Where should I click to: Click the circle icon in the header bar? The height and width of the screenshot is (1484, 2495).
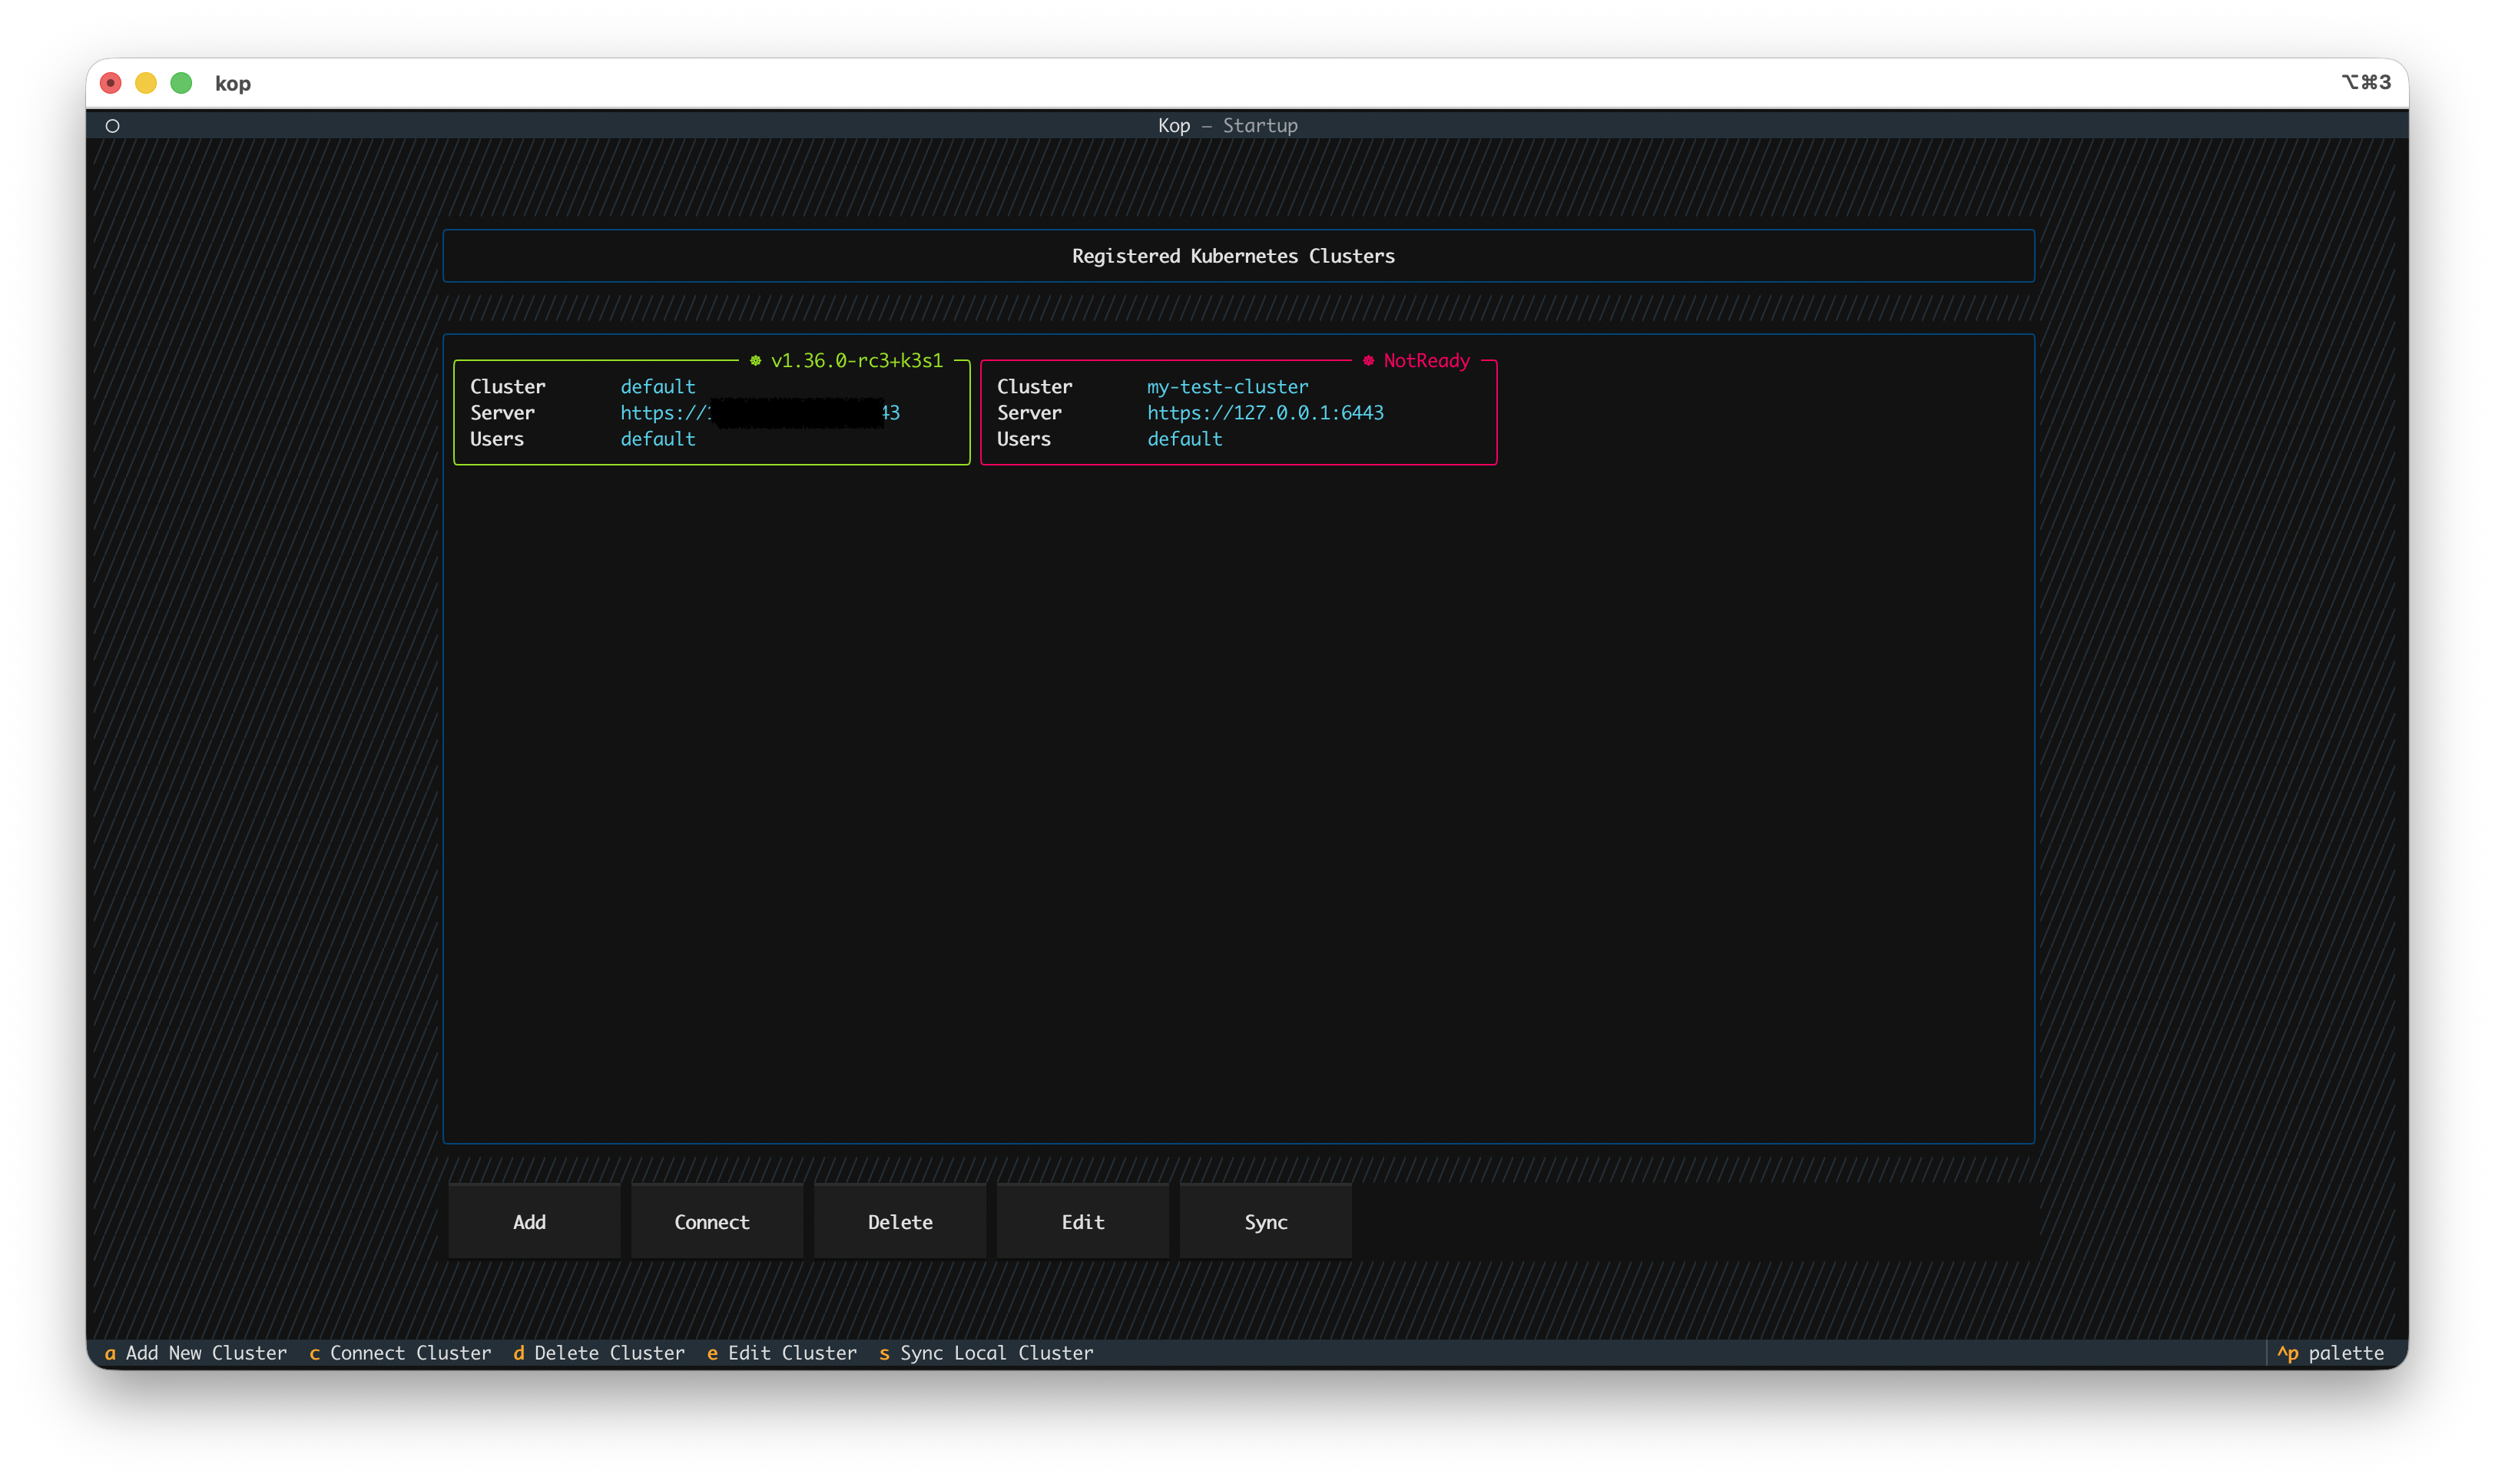(x=113, y=126)
